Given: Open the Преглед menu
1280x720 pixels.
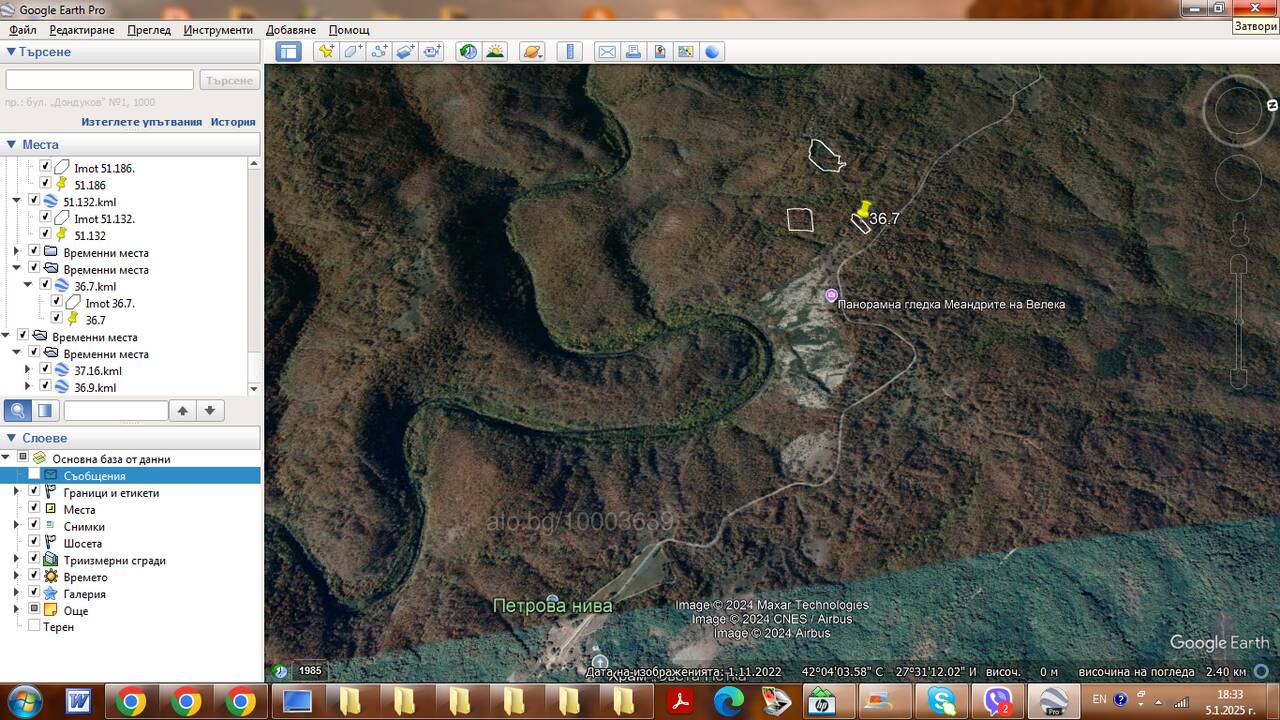Looking at the screenshot, I should (x=149, y=30).
